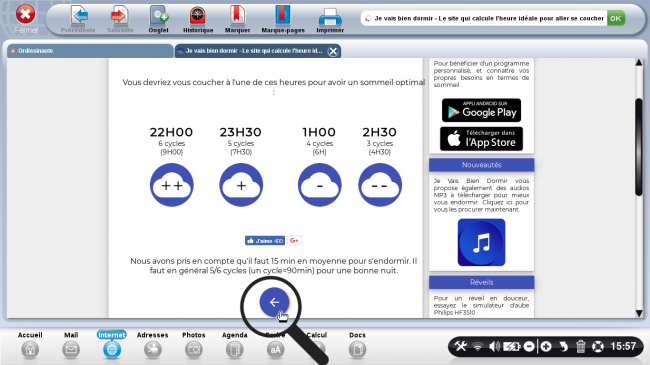The width and height of the screenshot is (650, 365).
Task: Click the J'aime Facebook like button
Action: (265, 241)
